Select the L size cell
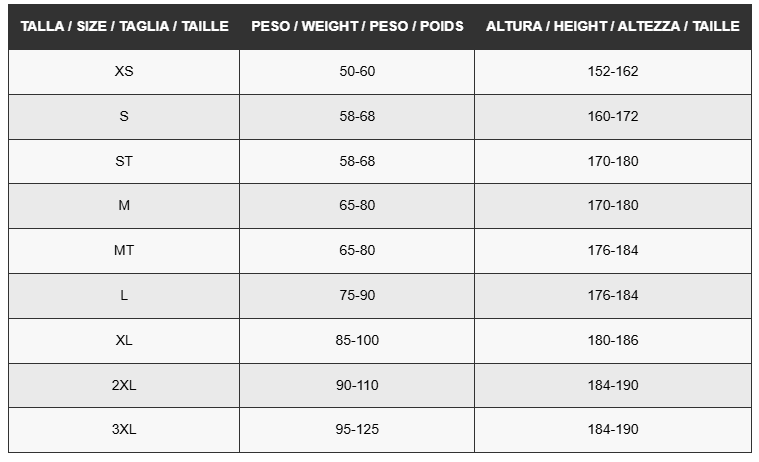 124,295
